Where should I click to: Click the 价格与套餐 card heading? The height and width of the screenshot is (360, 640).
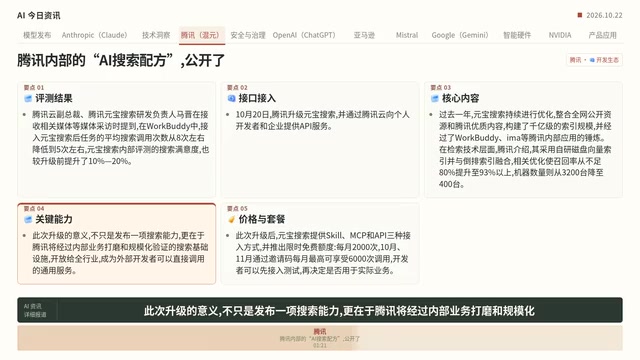(x=262, y=219)
